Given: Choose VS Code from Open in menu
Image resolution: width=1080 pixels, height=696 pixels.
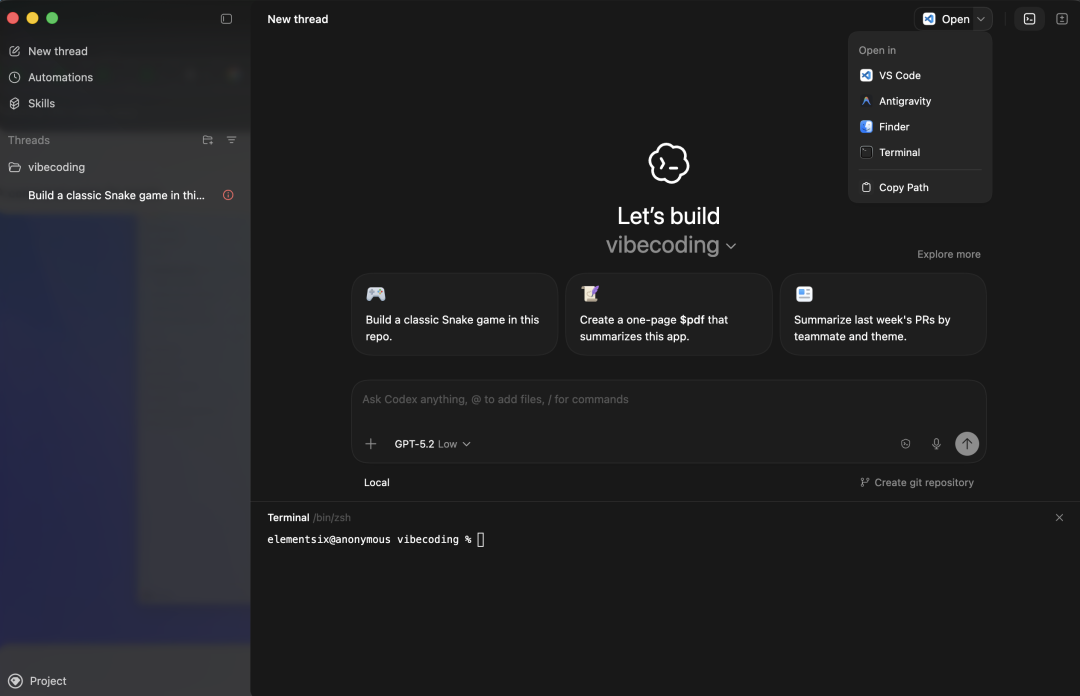Looking at the screenshot, I should pyautogui.click(x=920, y=75).
